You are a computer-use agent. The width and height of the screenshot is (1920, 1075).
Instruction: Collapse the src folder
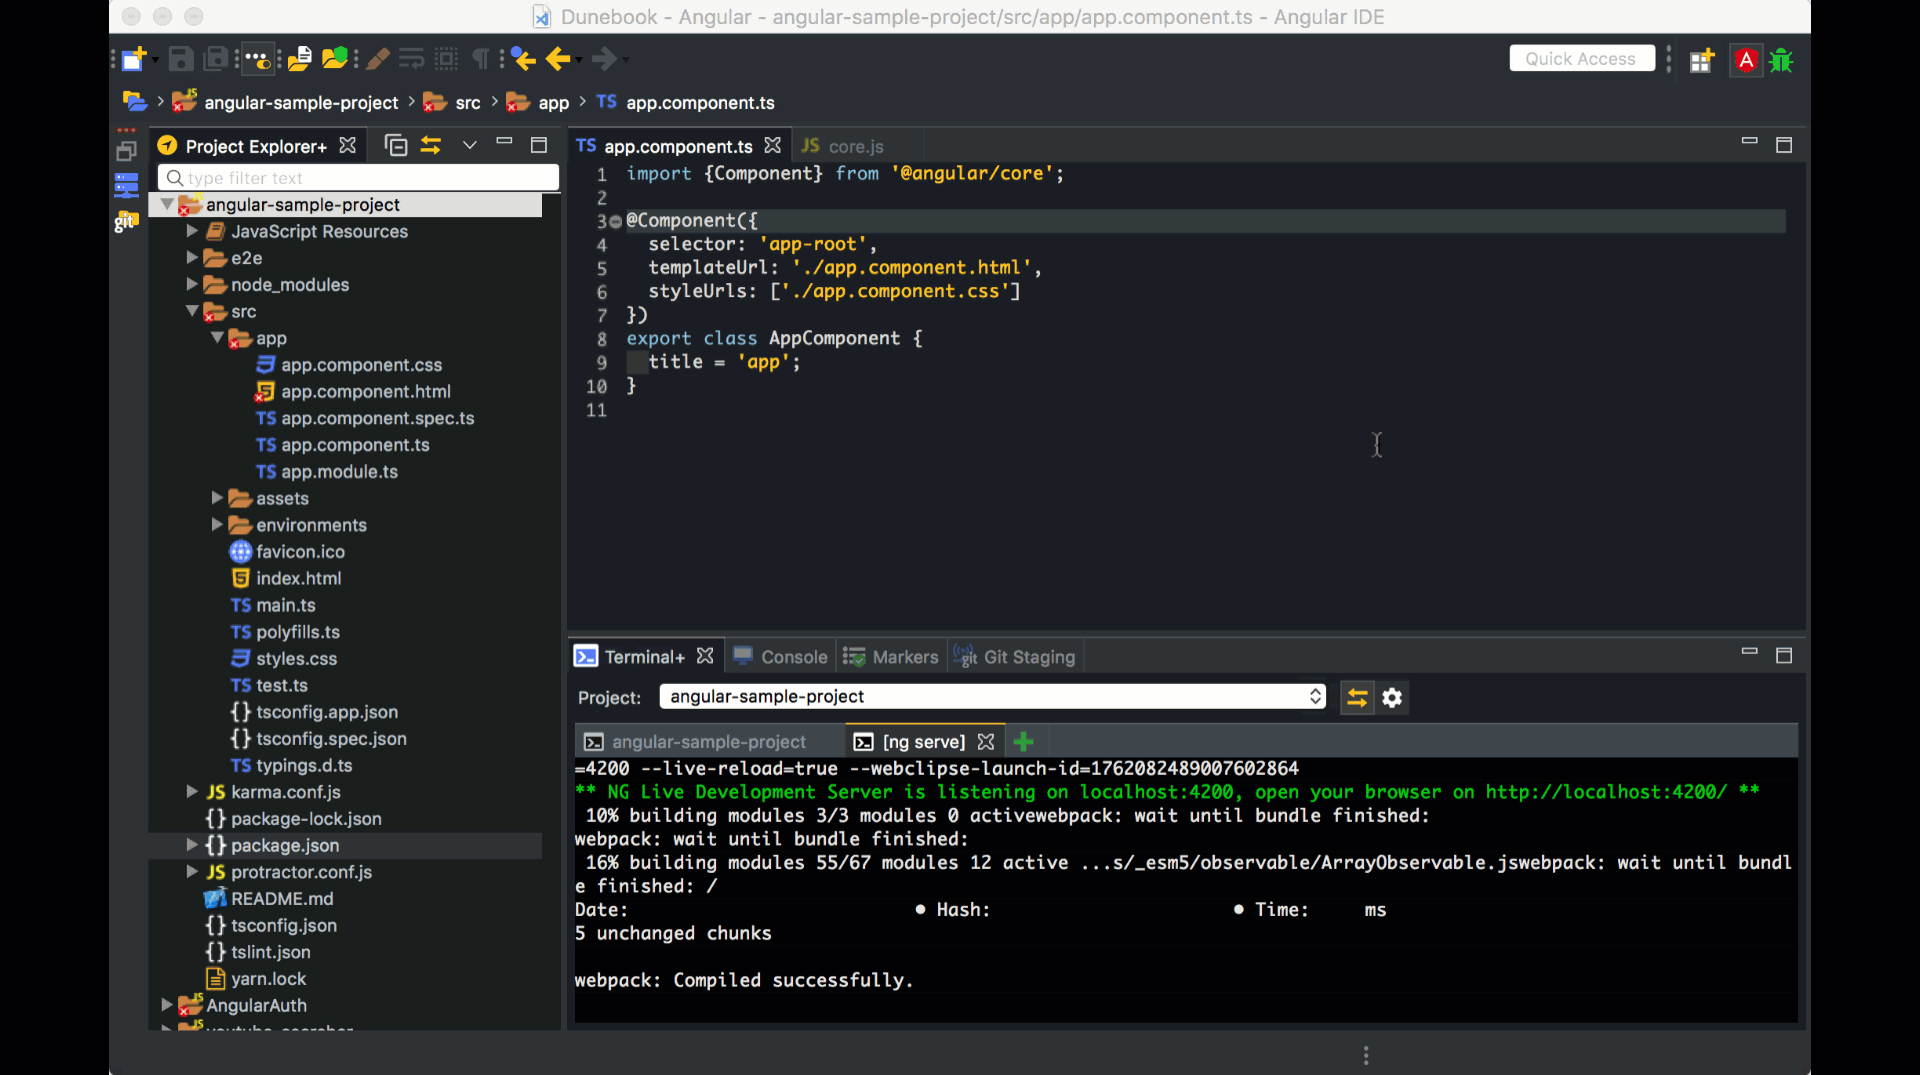click(x=192, y=311)
